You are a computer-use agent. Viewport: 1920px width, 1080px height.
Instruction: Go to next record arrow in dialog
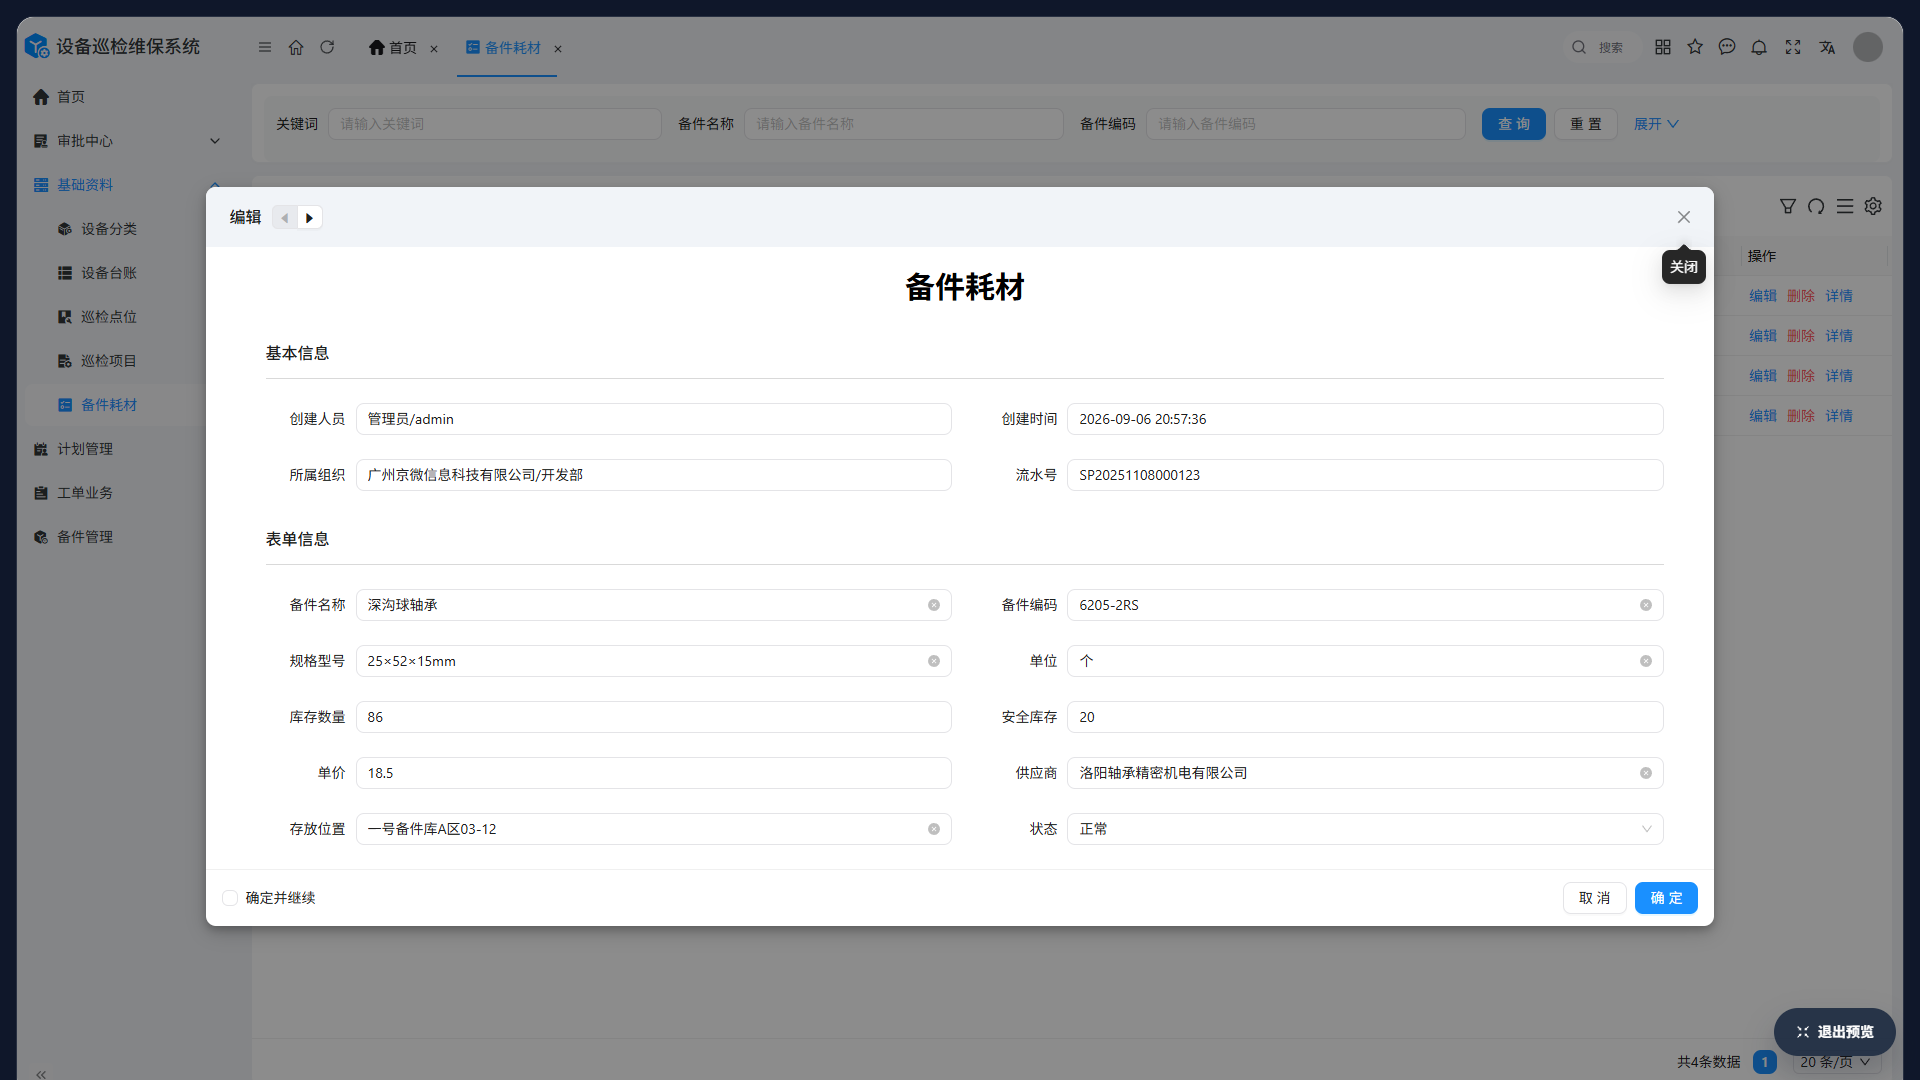point(310,218)
